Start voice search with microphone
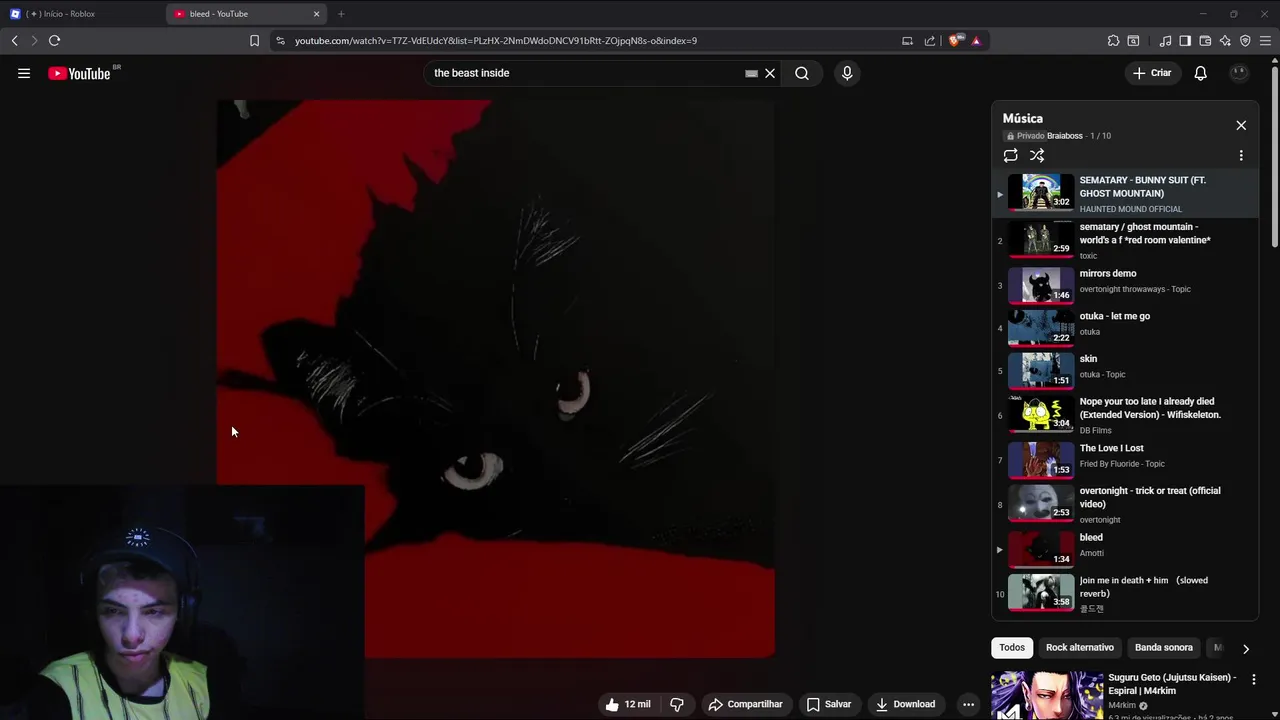The width and height of the screenshot is (1280, 720). (x=847, y=73)
